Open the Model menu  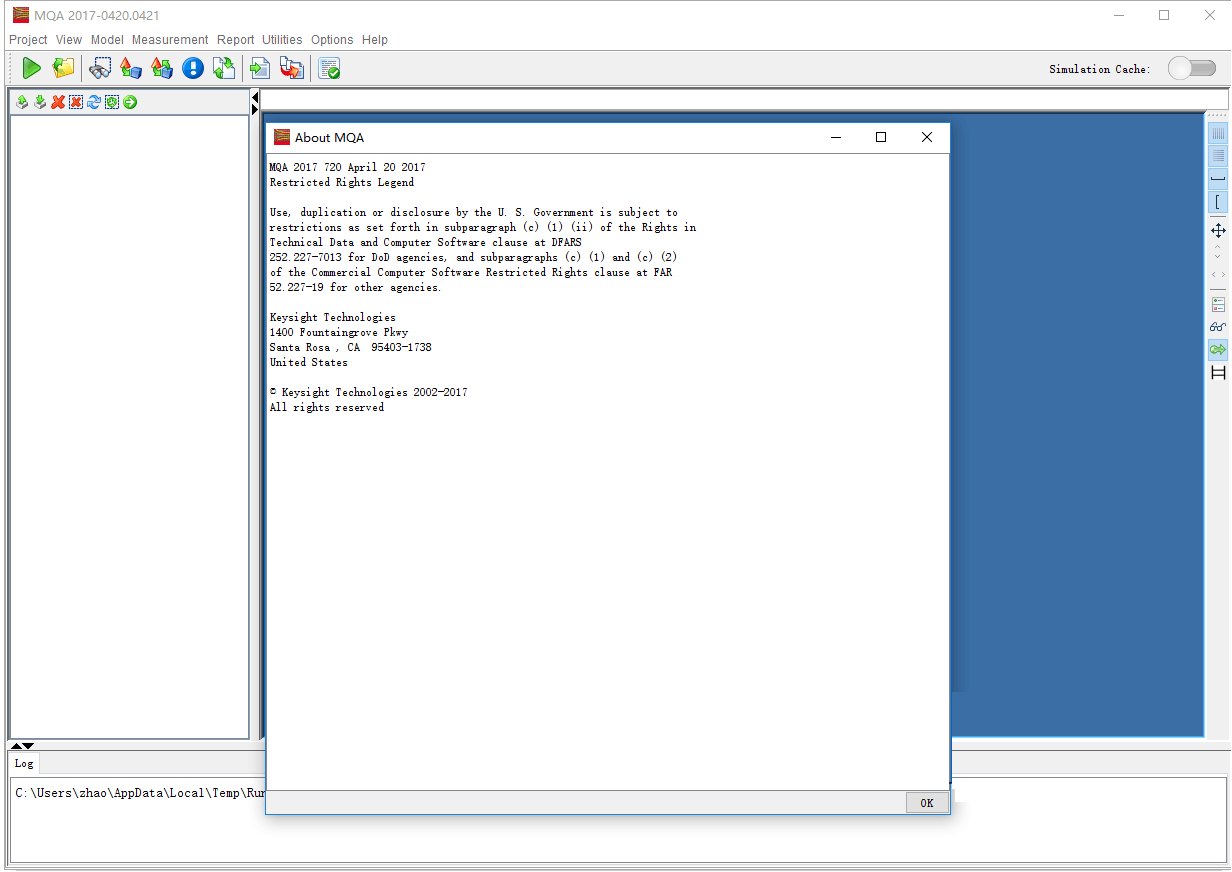tap(107, 40)
